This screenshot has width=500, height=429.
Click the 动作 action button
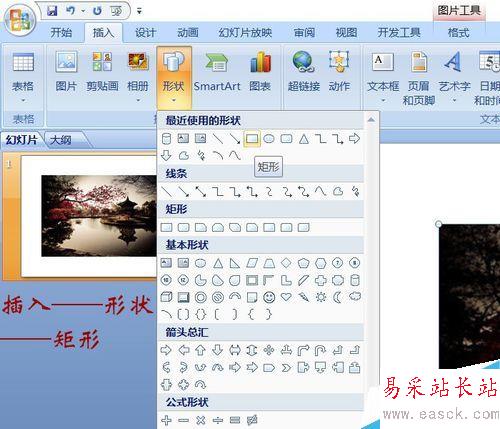point(339,72)
